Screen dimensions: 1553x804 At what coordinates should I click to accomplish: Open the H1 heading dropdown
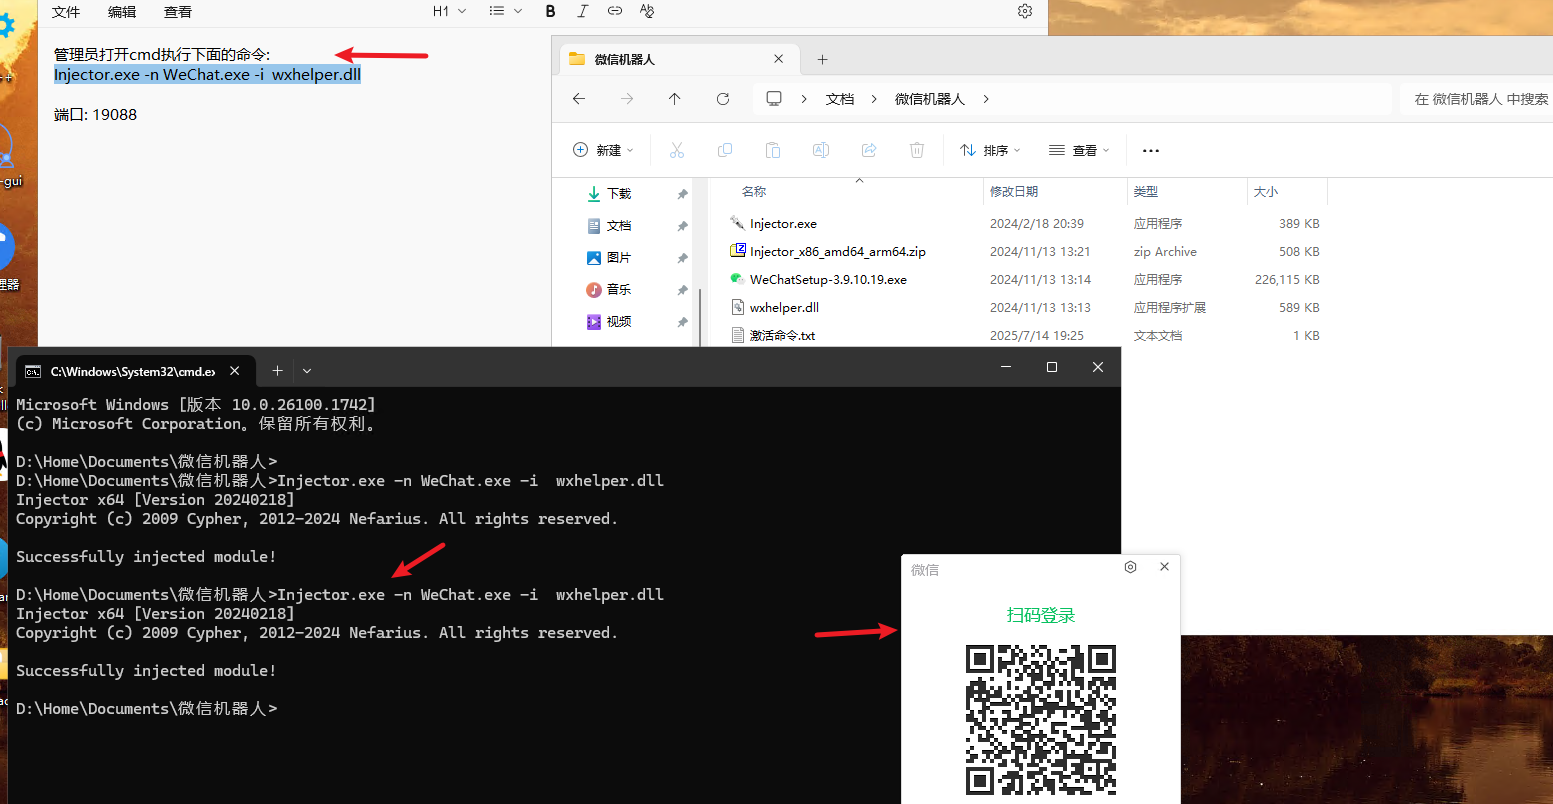(x=449, y=11)
